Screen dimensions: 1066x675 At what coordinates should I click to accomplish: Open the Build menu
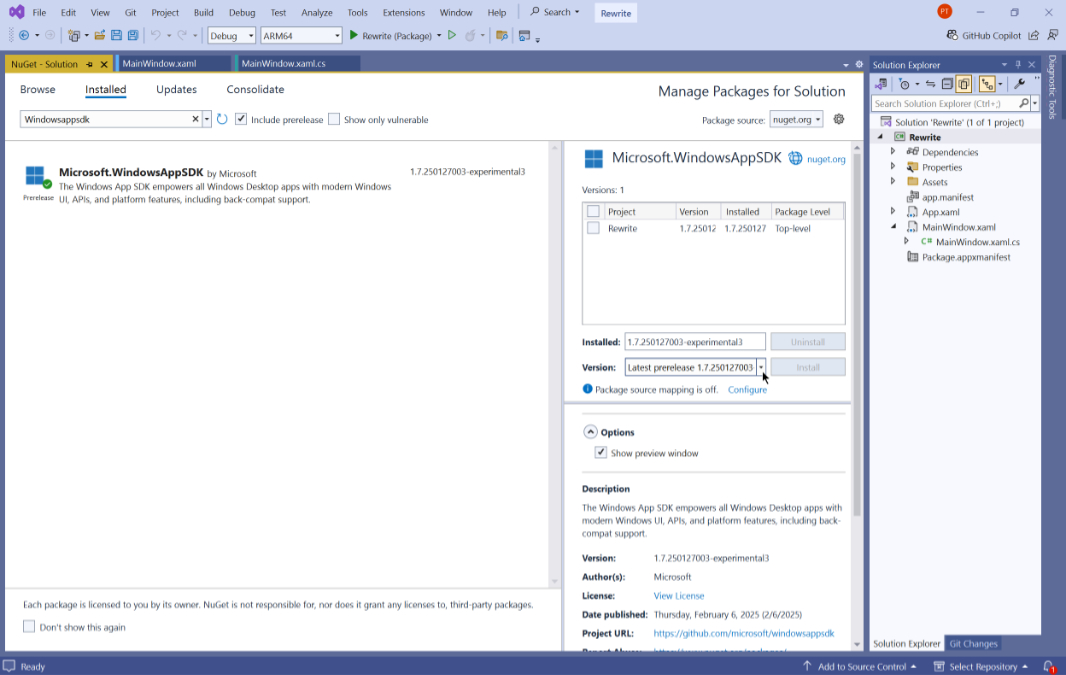203,12
